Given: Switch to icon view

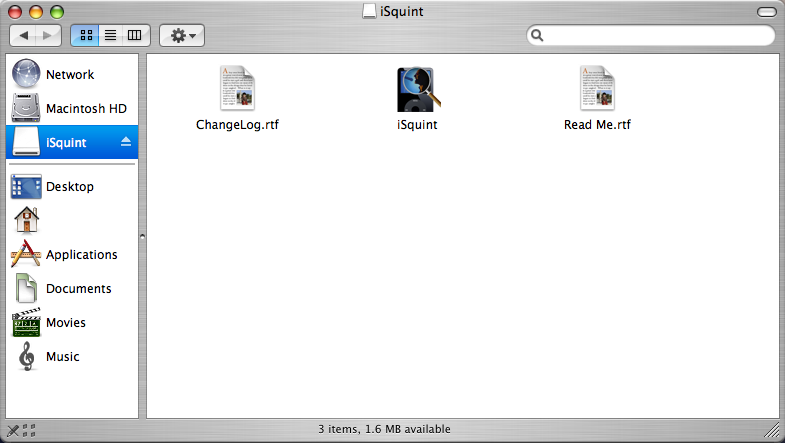Looking at the screenshot, I should 85,35.
